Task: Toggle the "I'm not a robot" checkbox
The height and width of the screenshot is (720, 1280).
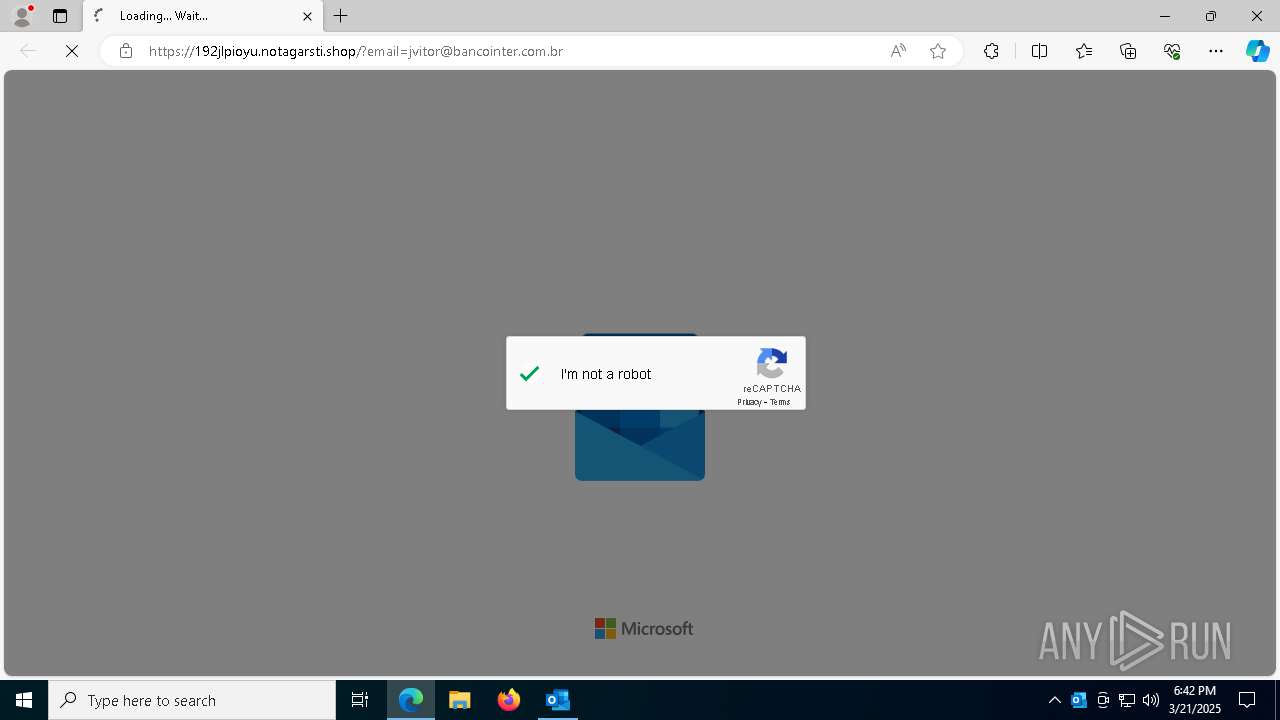Action: click(530, 374)
